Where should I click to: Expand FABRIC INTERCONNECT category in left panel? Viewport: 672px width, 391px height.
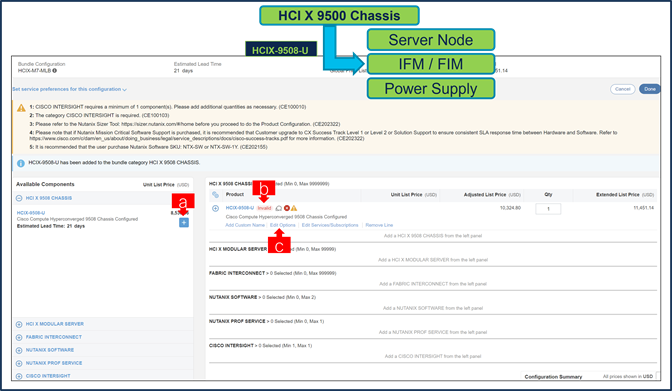tap(19, 337)
